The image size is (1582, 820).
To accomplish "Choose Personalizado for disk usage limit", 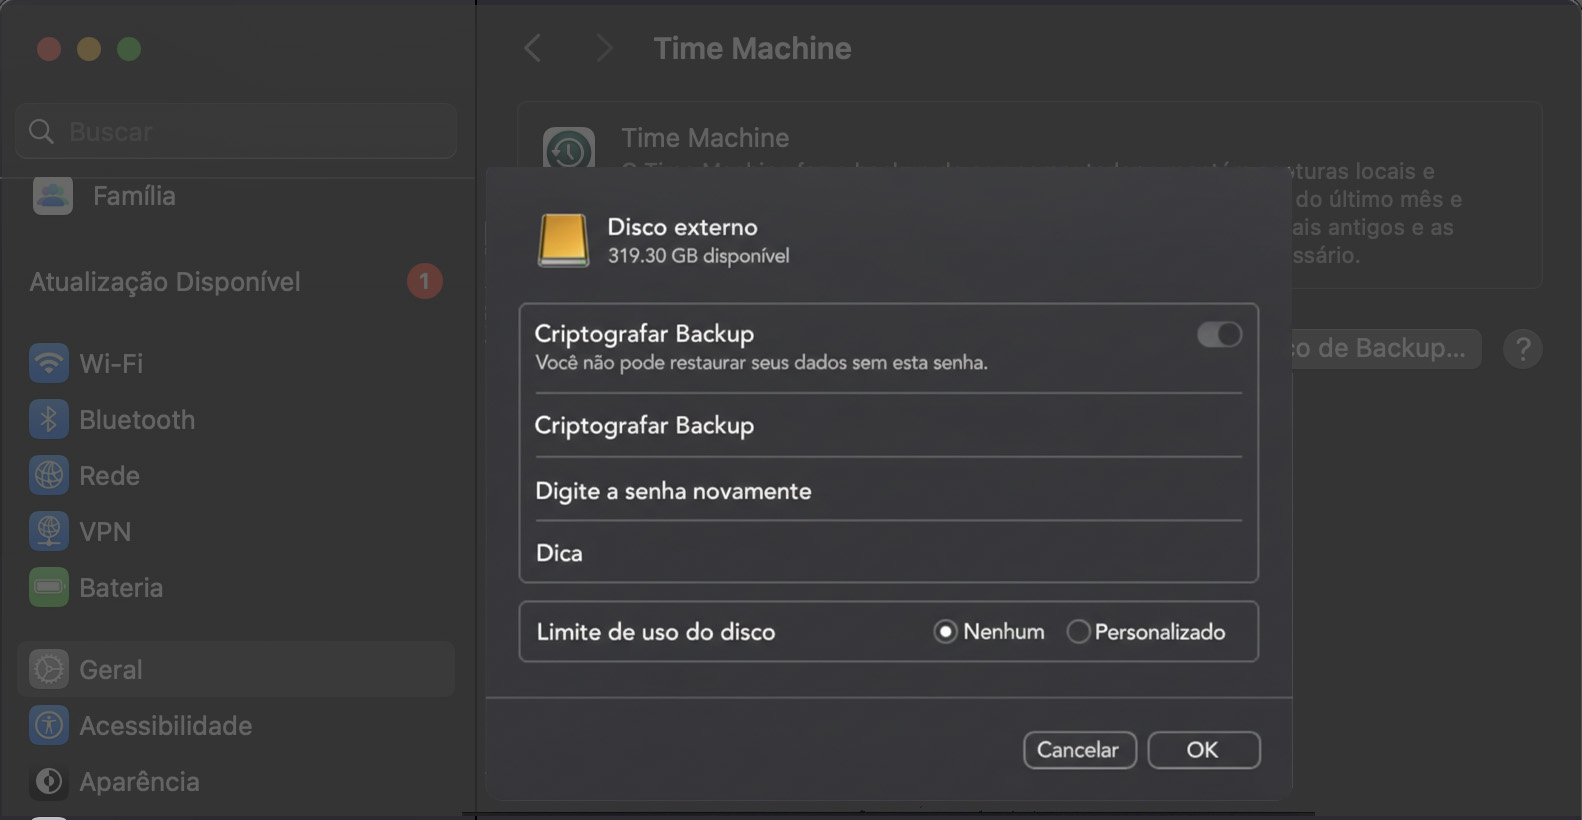I will click(1078, 631).
